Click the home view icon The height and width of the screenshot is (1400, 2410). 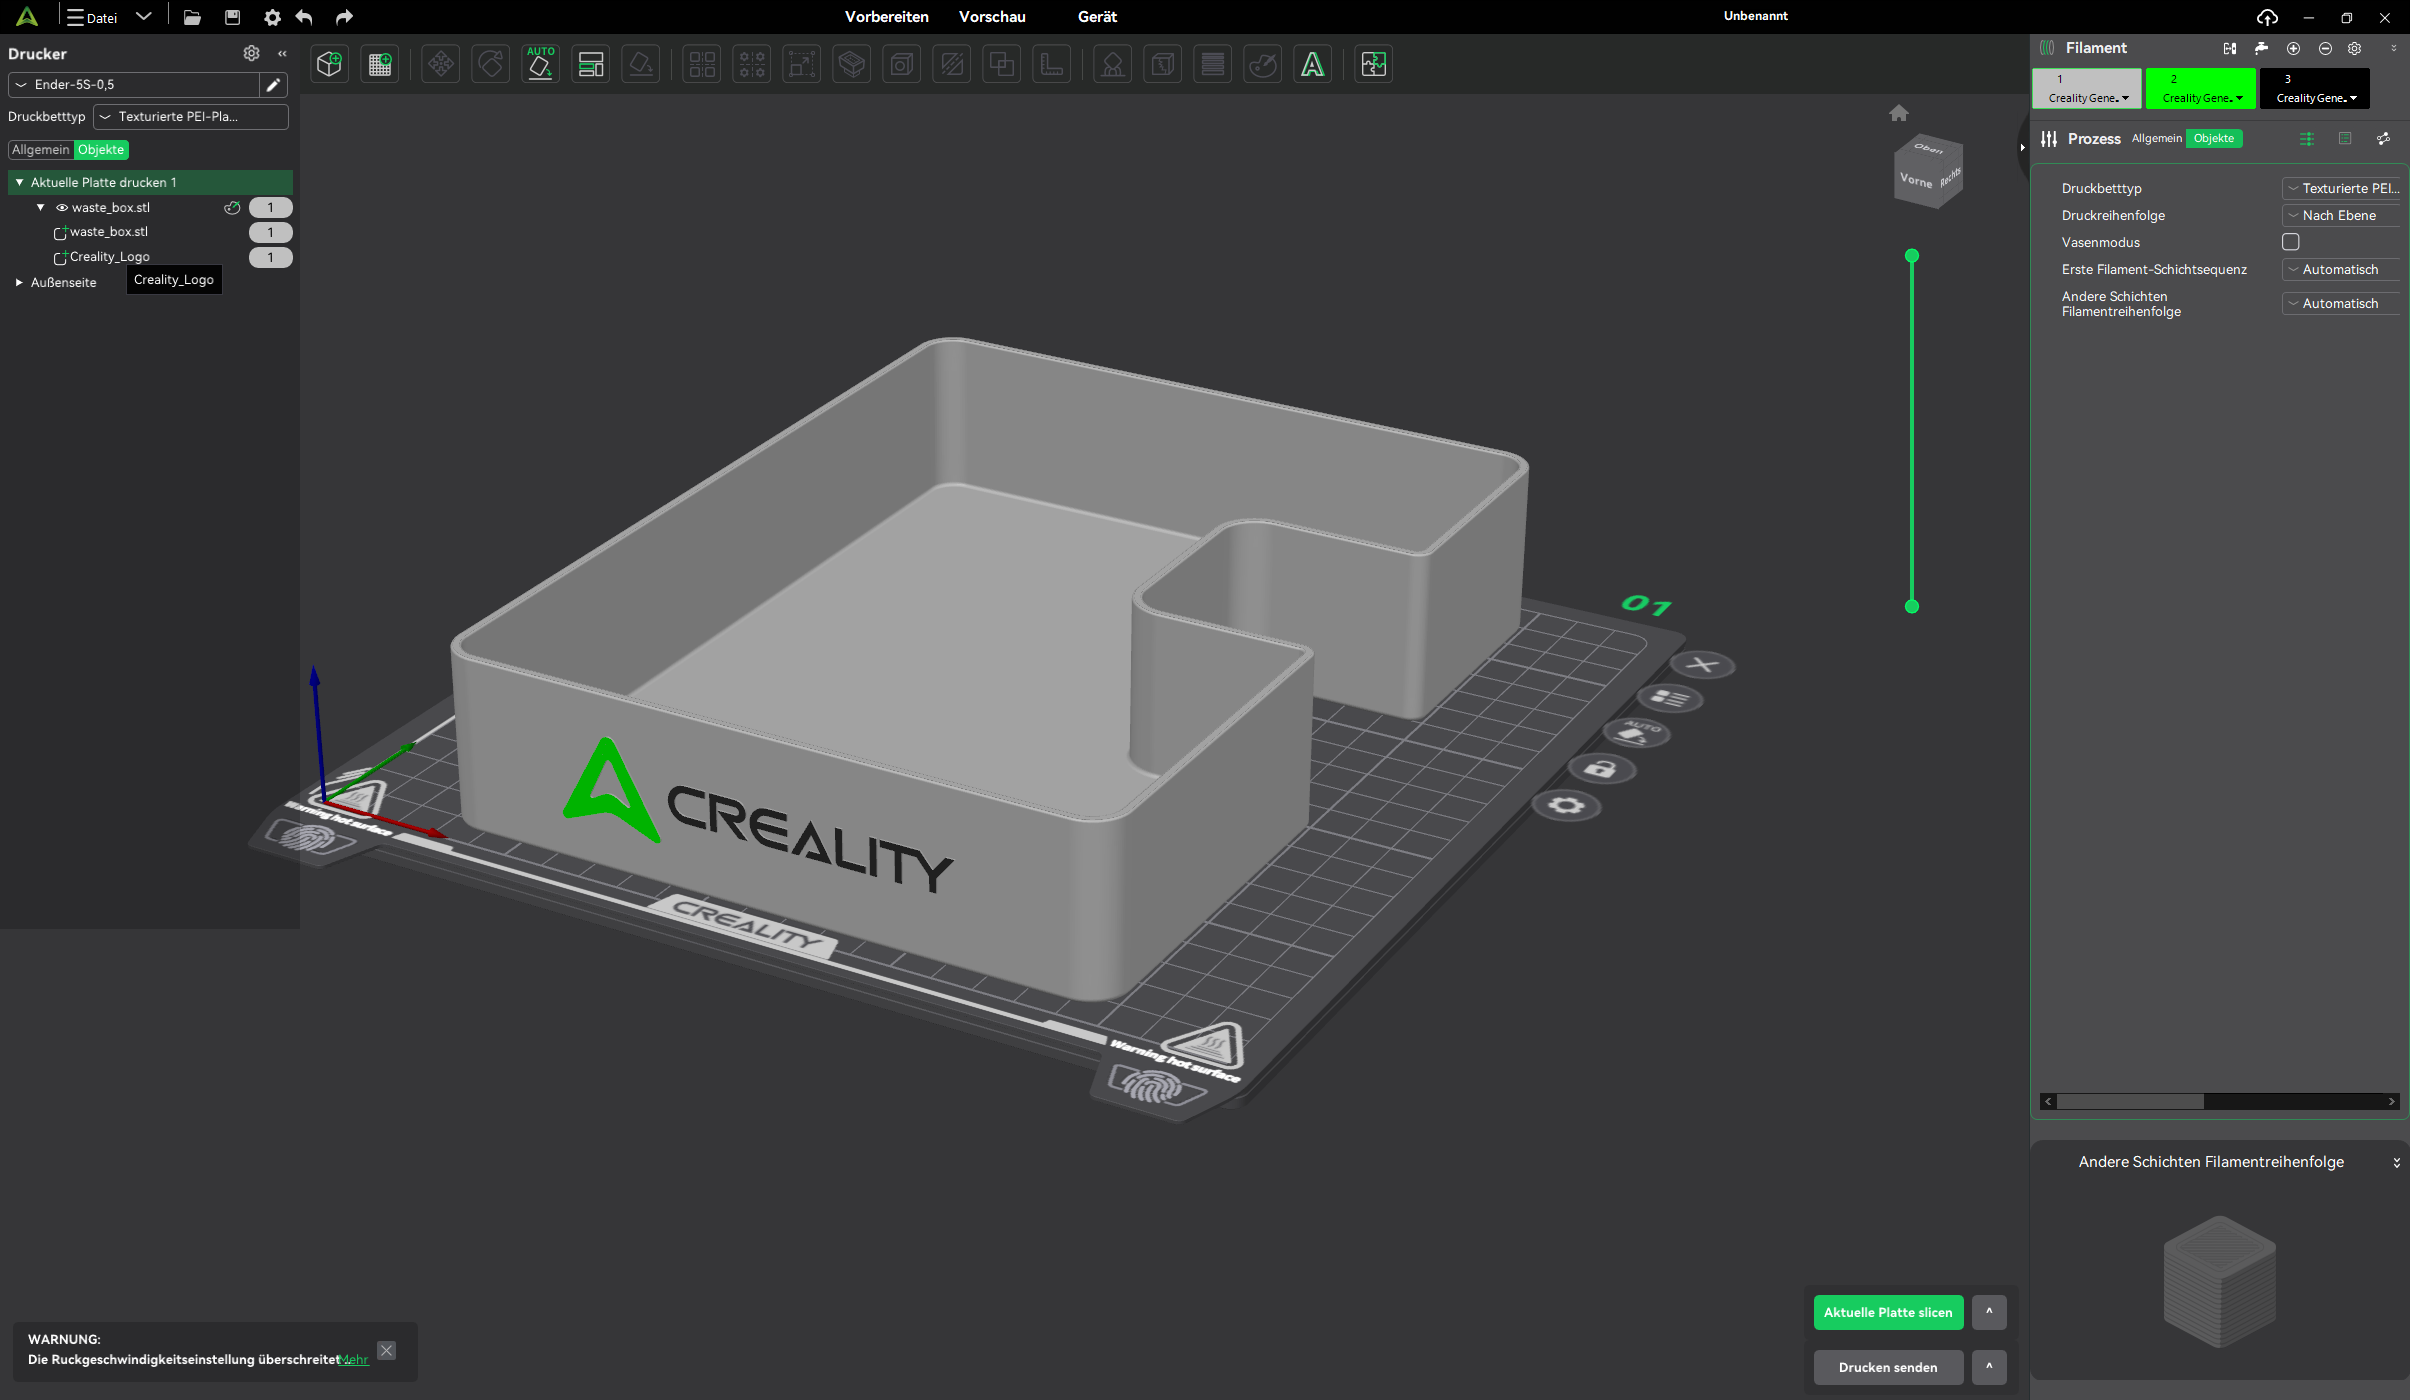1899,113
